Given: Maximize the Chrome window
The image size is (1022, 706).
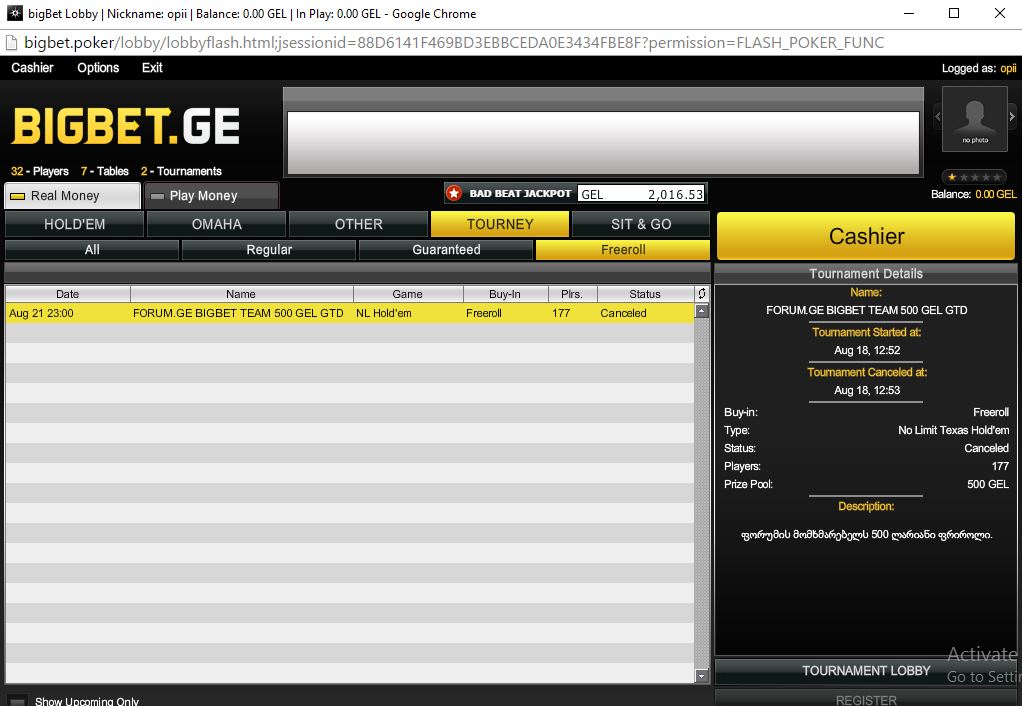Looking at the screenshot, I should point(954,13).
